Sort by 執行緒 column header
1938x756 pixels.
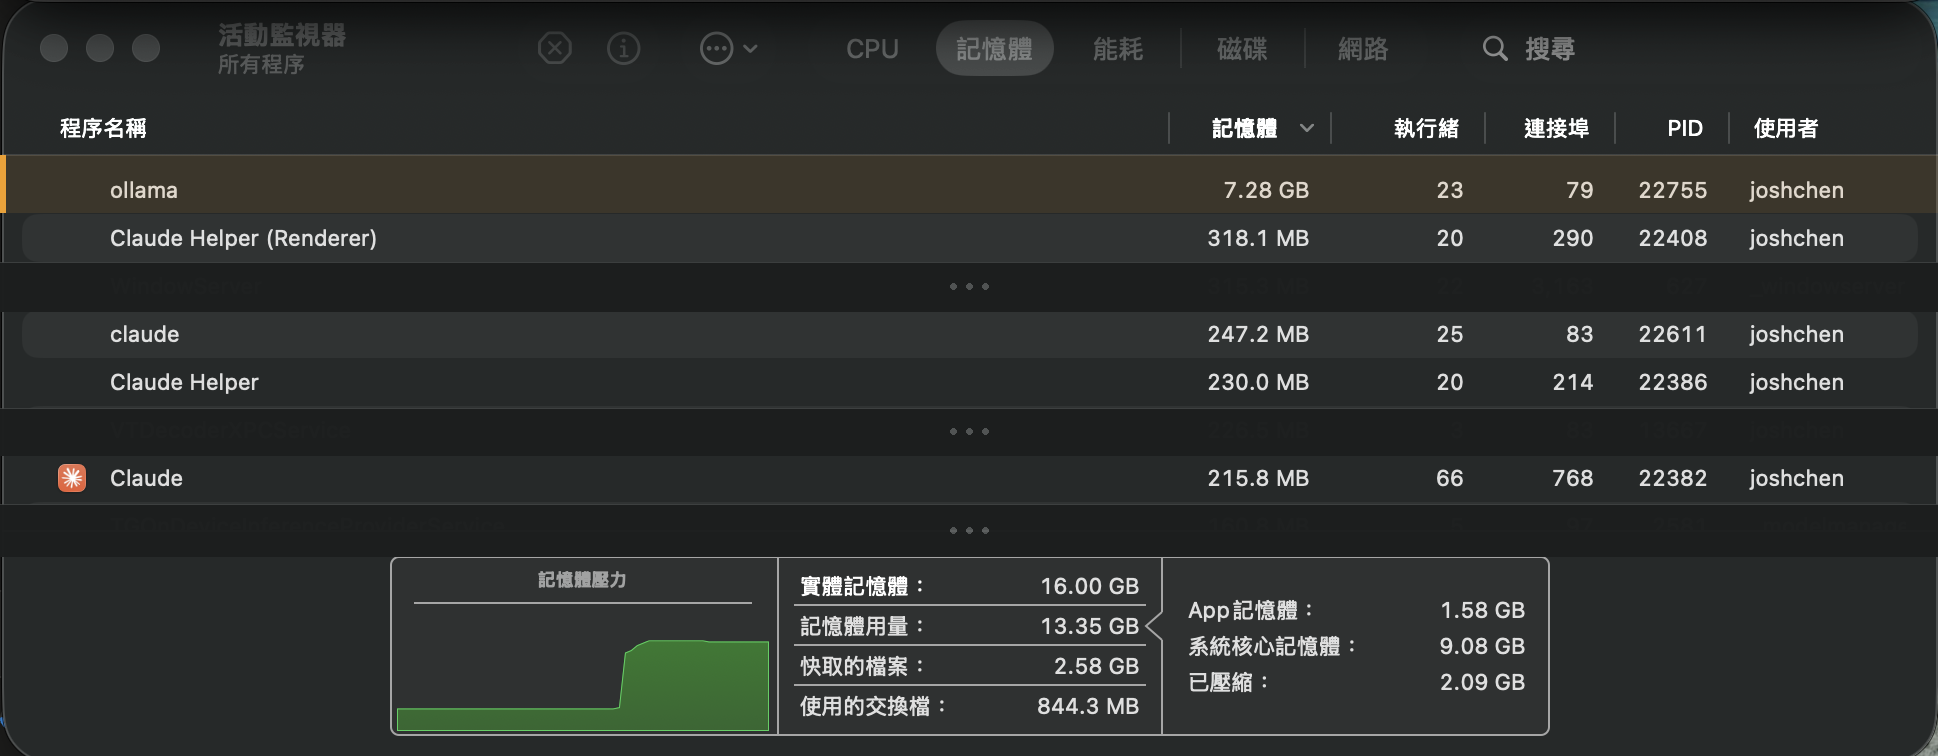point(1426,128)
